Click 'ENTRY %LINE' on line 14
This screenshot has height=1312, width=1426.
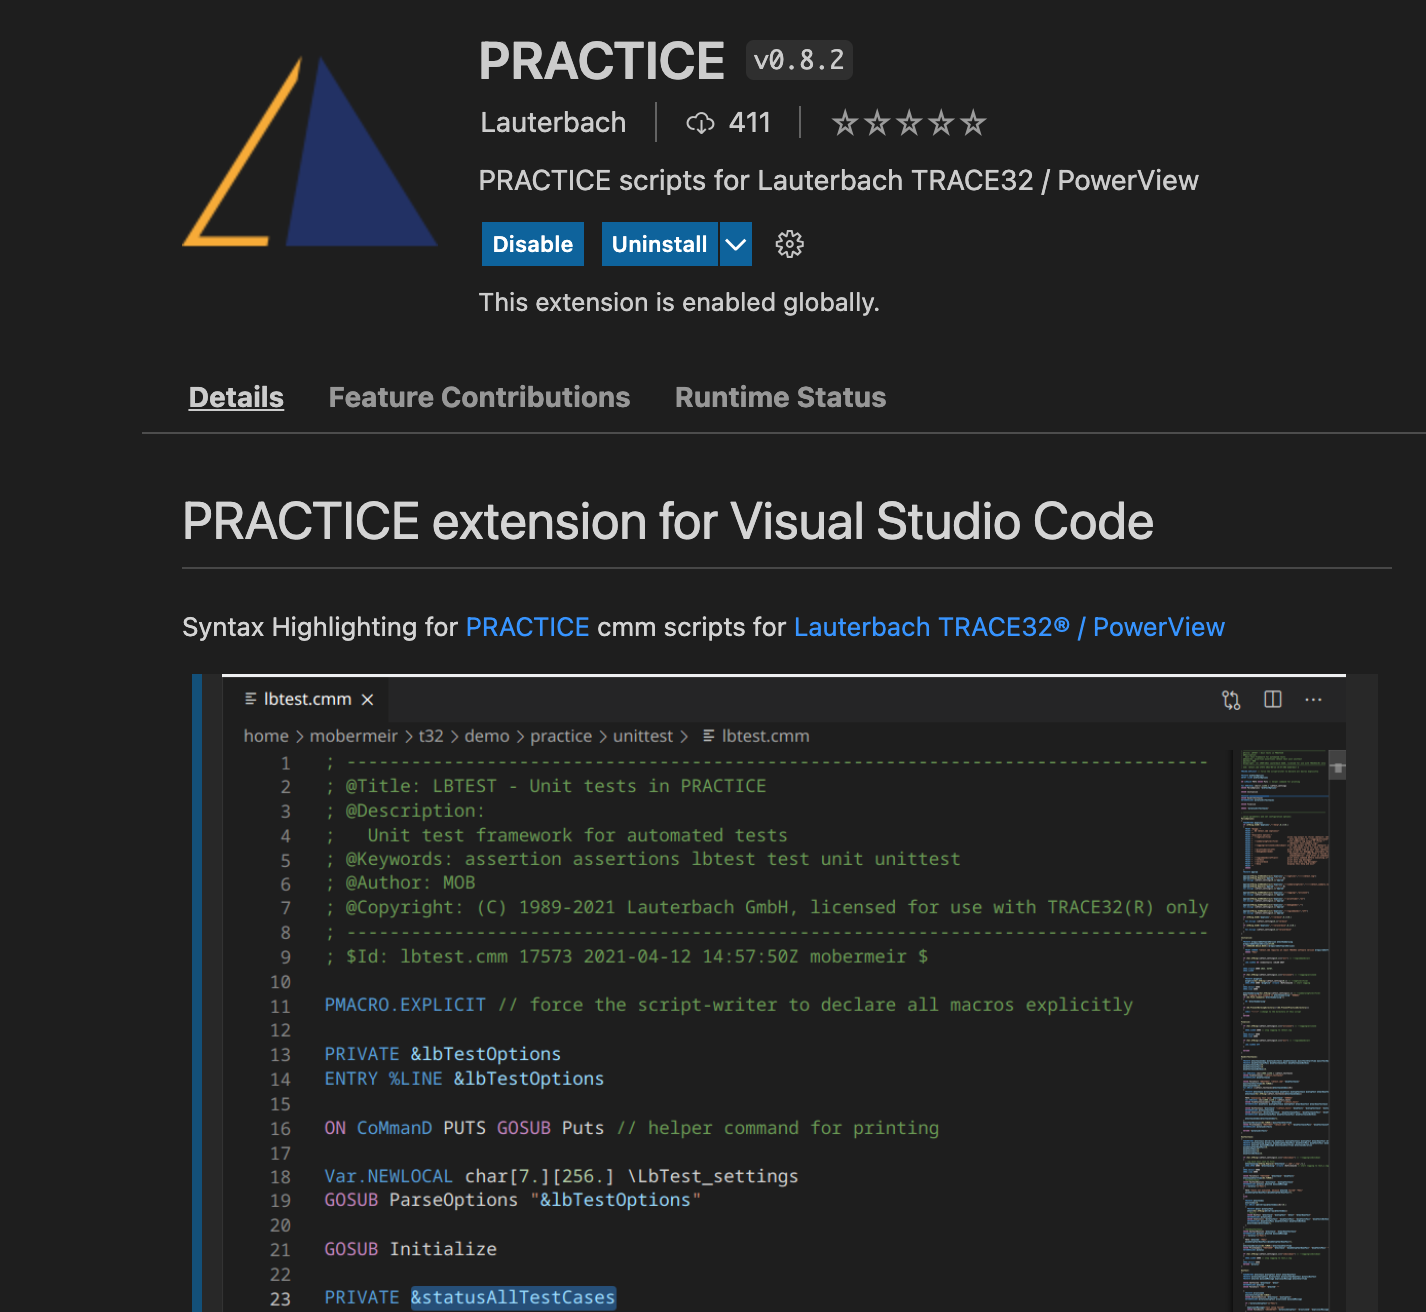[x=383, y=1079]
